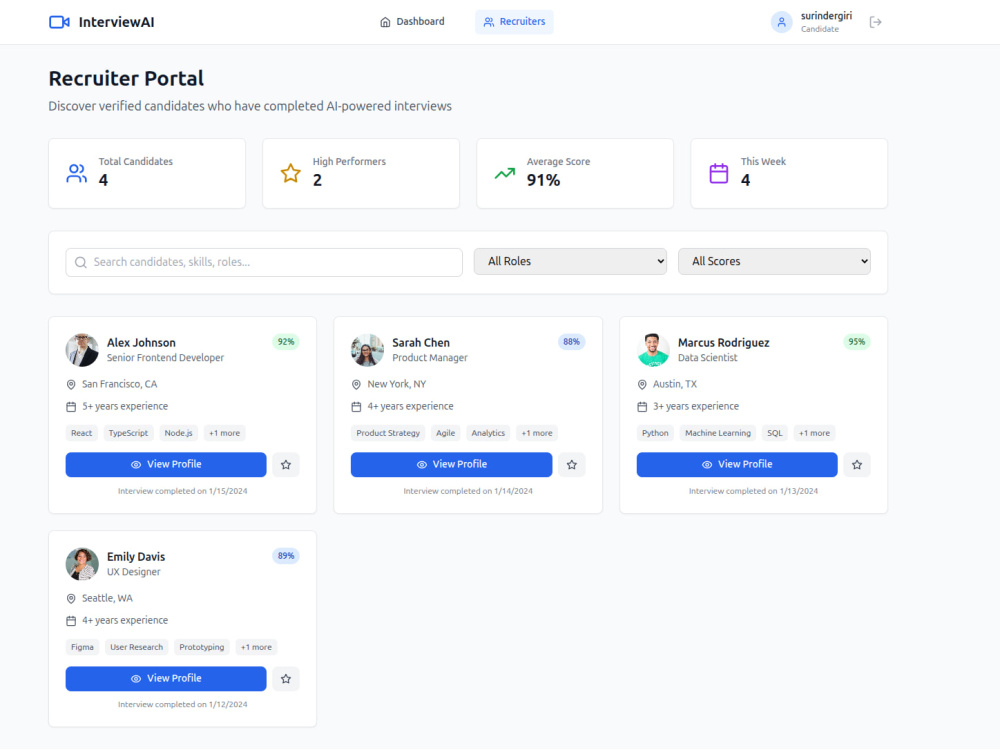
Task: Click Marcus Rodriguez's profile photo
Action: pyautogui.click(x=653, y=350)
